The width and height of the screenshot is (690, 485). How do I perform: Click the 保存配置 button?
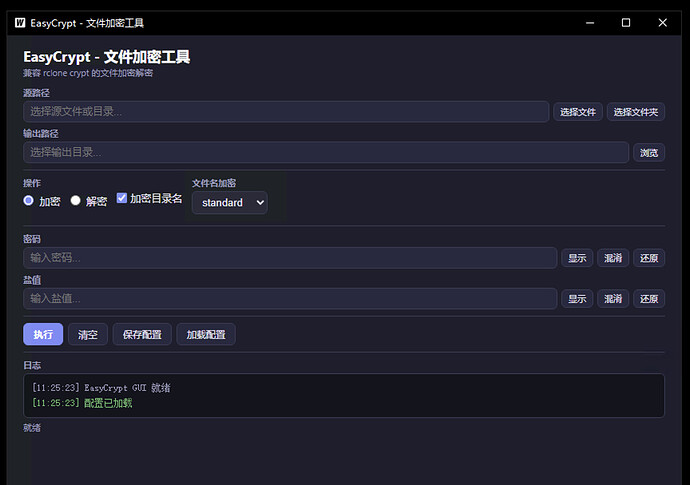coord(142,334)
